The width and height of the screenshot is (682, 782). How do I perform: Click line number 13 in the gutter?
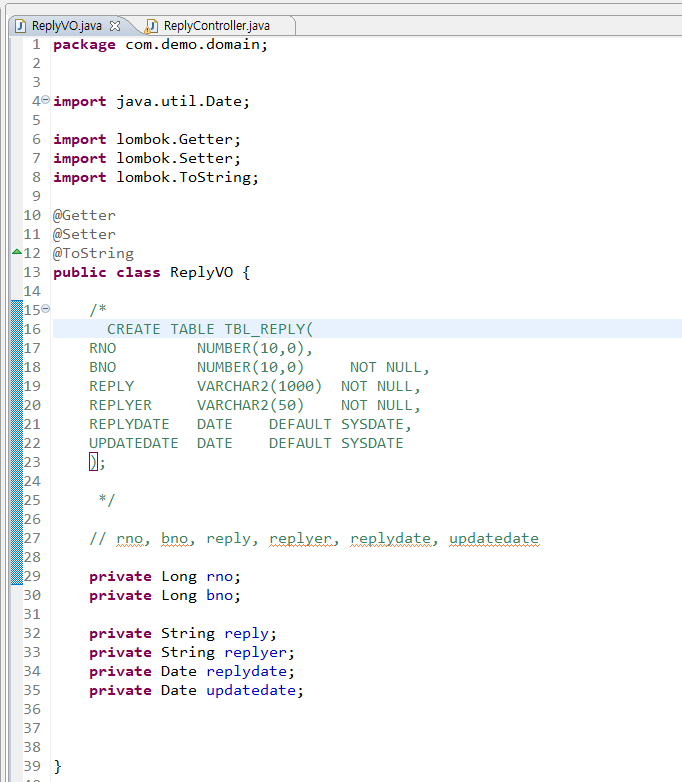32,273
